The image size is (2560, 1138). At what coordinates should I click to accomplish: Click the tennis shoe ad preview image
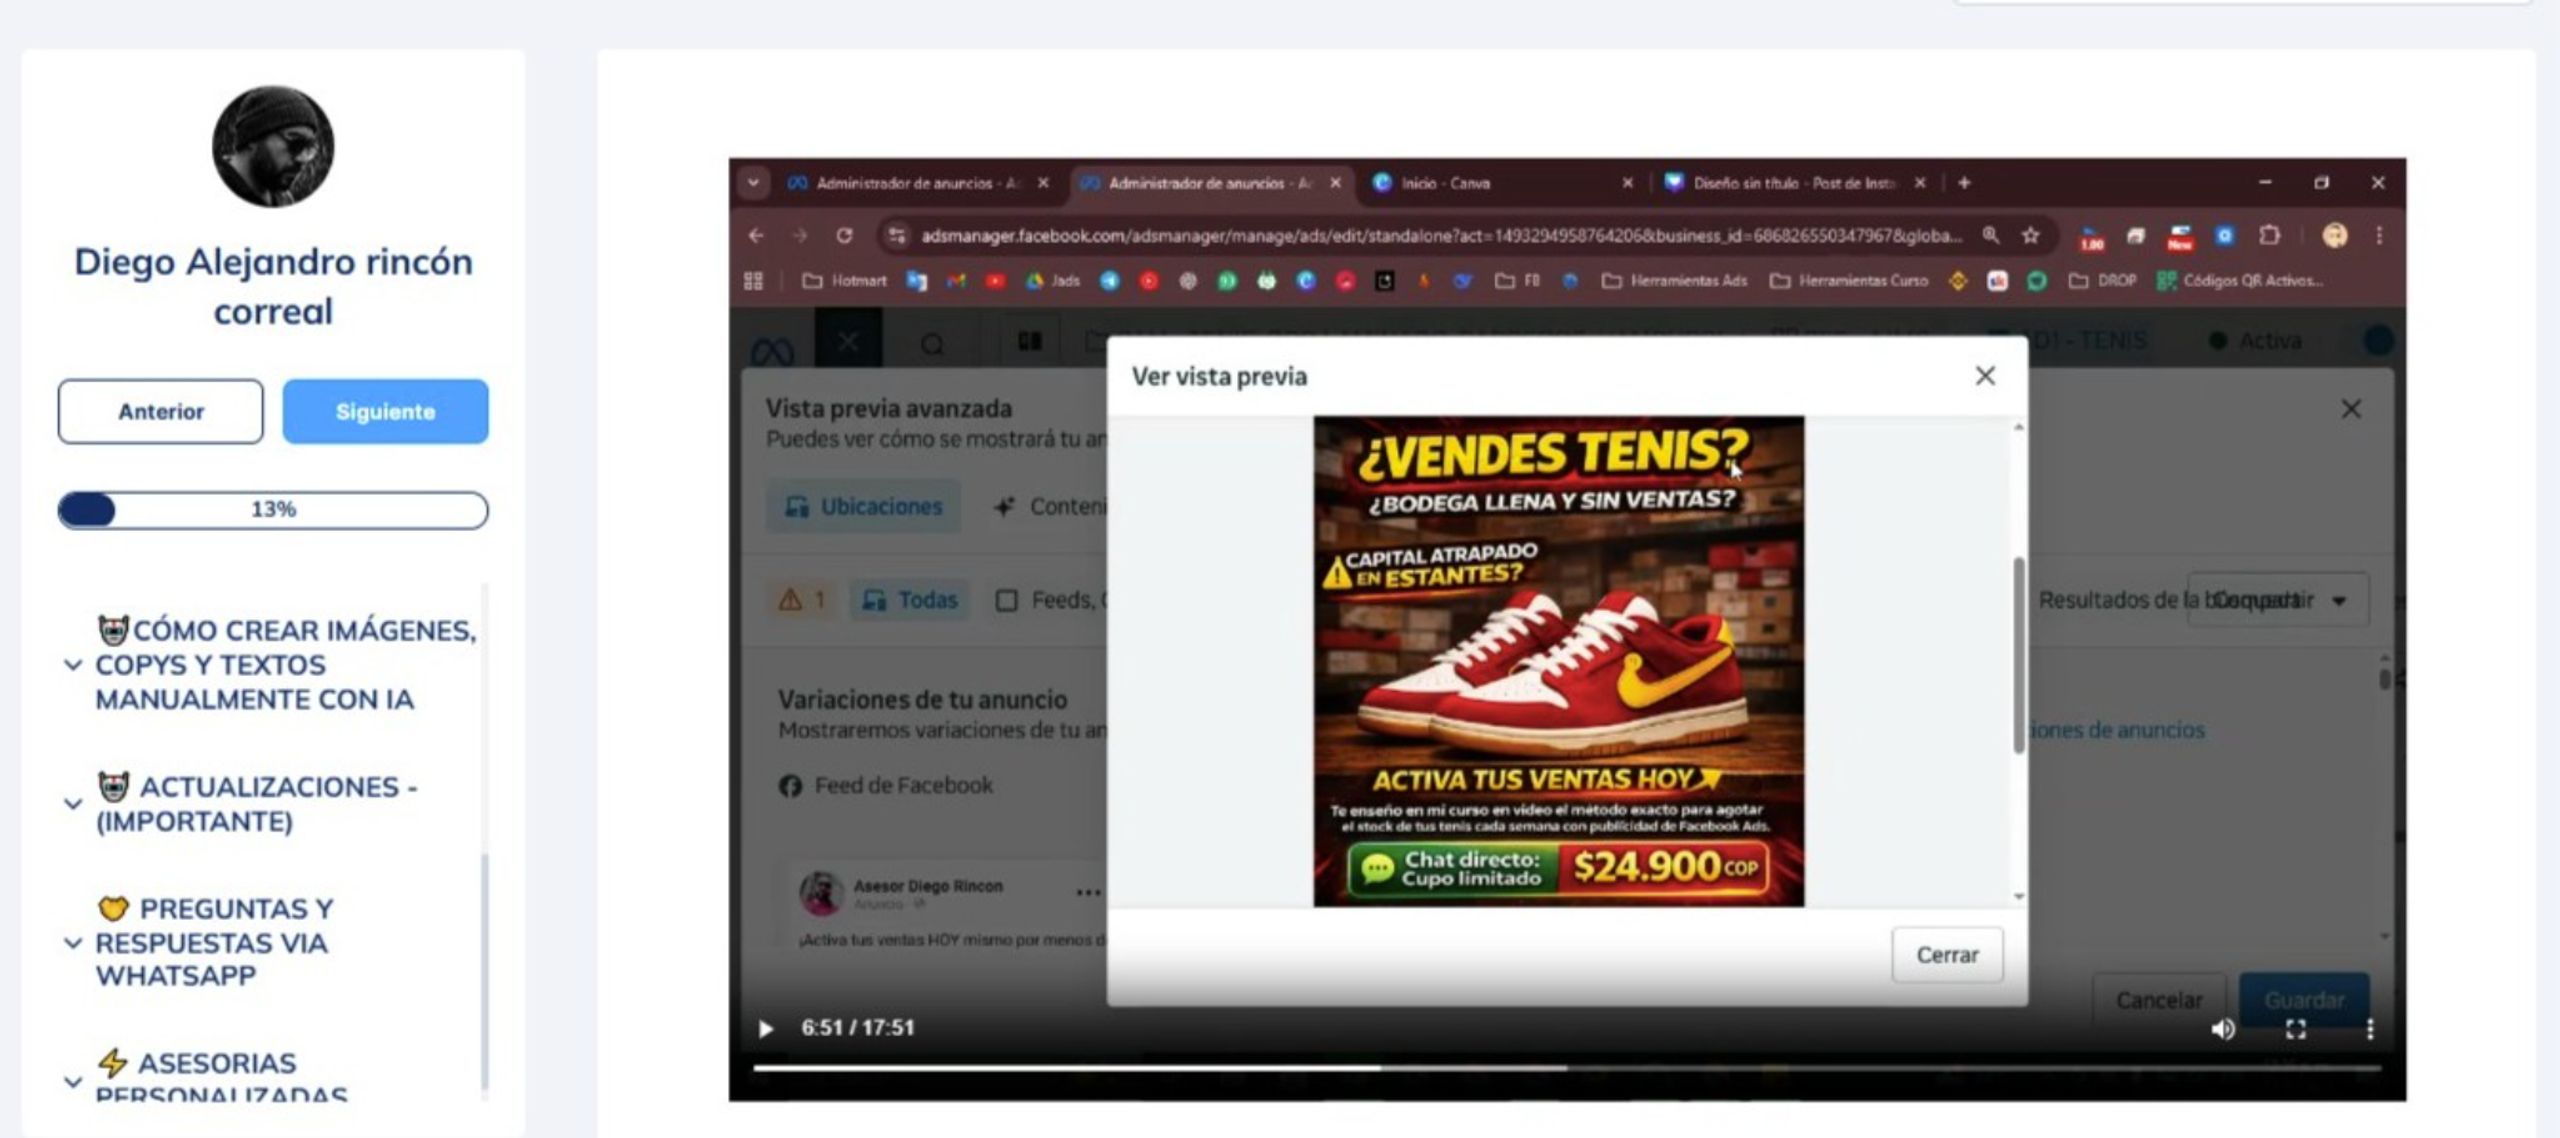(1559, 662)
